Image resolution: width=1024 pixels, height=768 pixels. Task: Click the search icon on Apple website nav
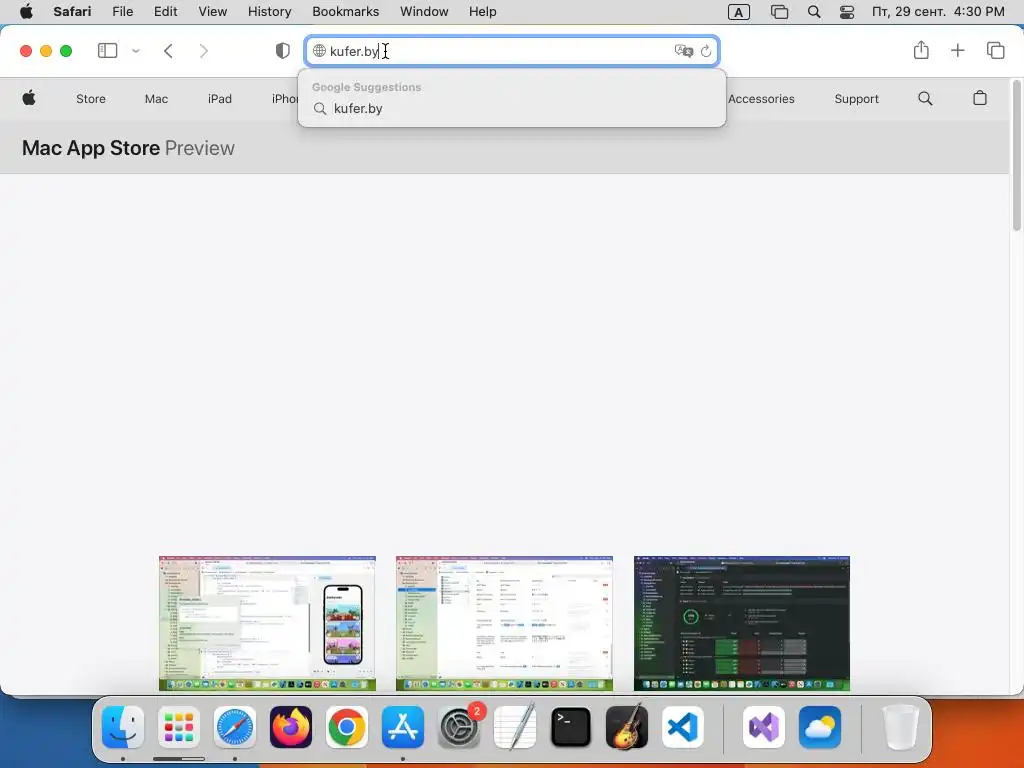click(925, 98)
